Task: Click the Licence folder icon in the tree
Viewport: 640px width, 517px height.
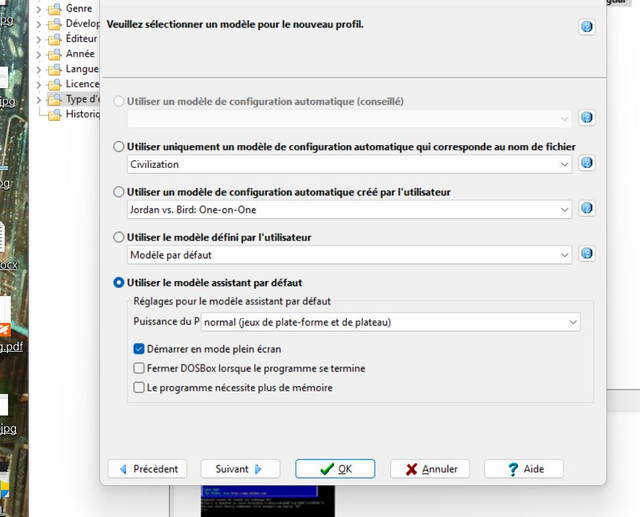Action: click(54, 84)
